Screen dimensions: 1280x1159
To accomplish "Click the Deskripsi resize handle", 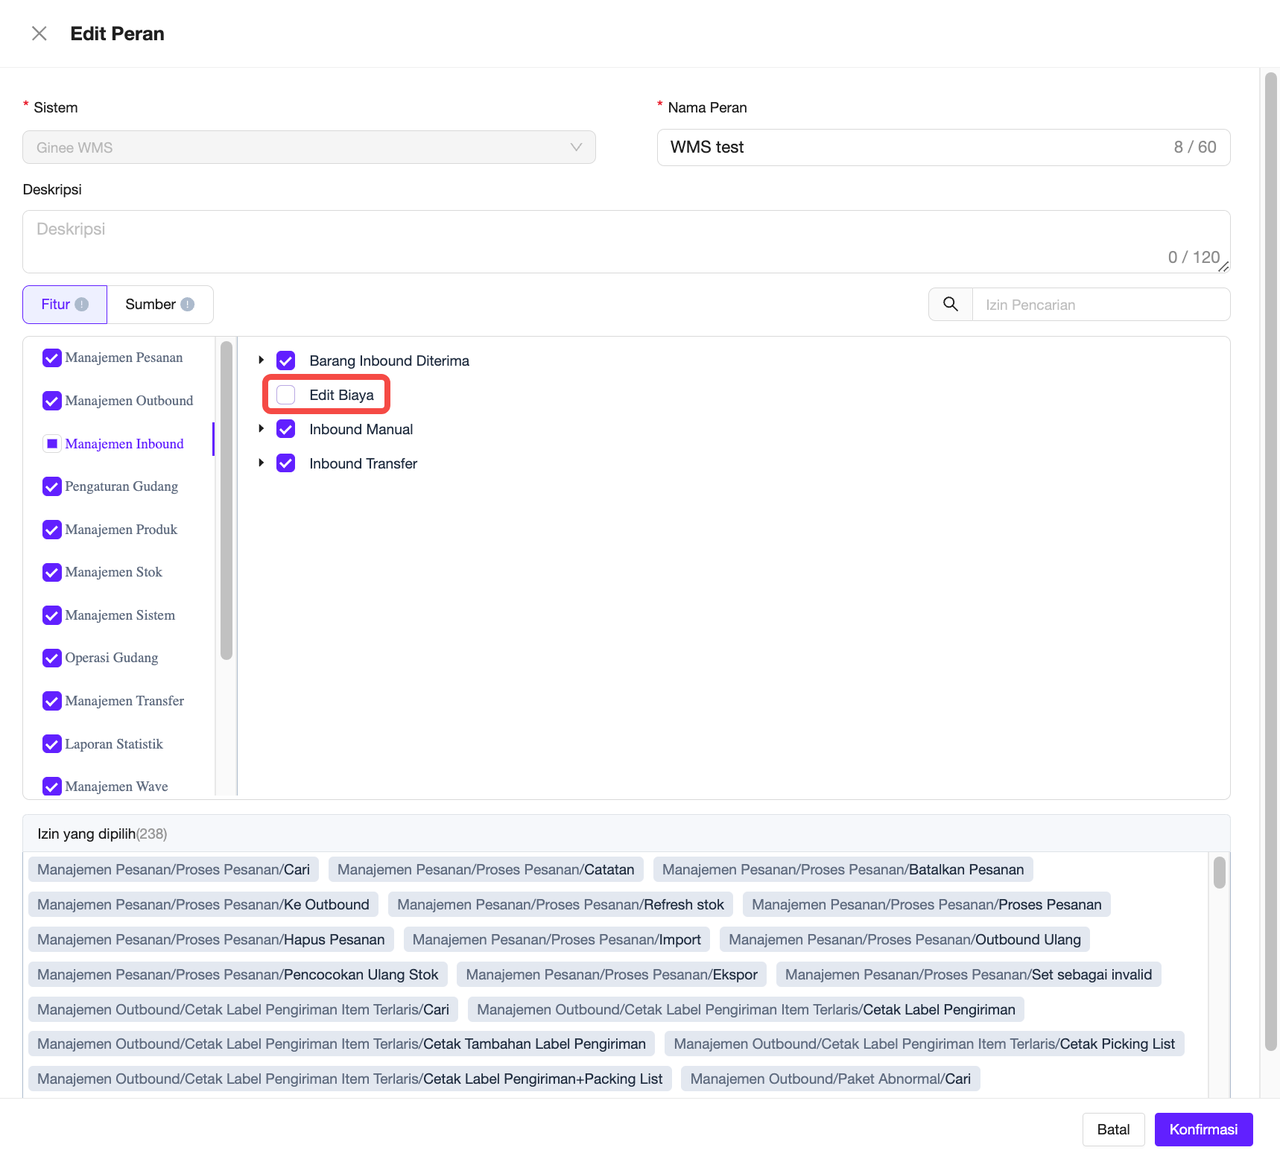I will pos(1223,266).
